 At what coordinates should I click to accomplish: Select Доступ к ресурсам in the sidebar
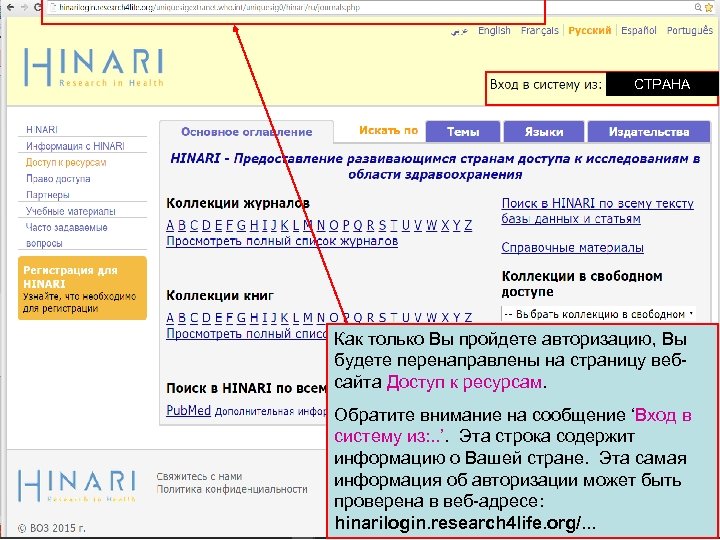pos(66,162)
